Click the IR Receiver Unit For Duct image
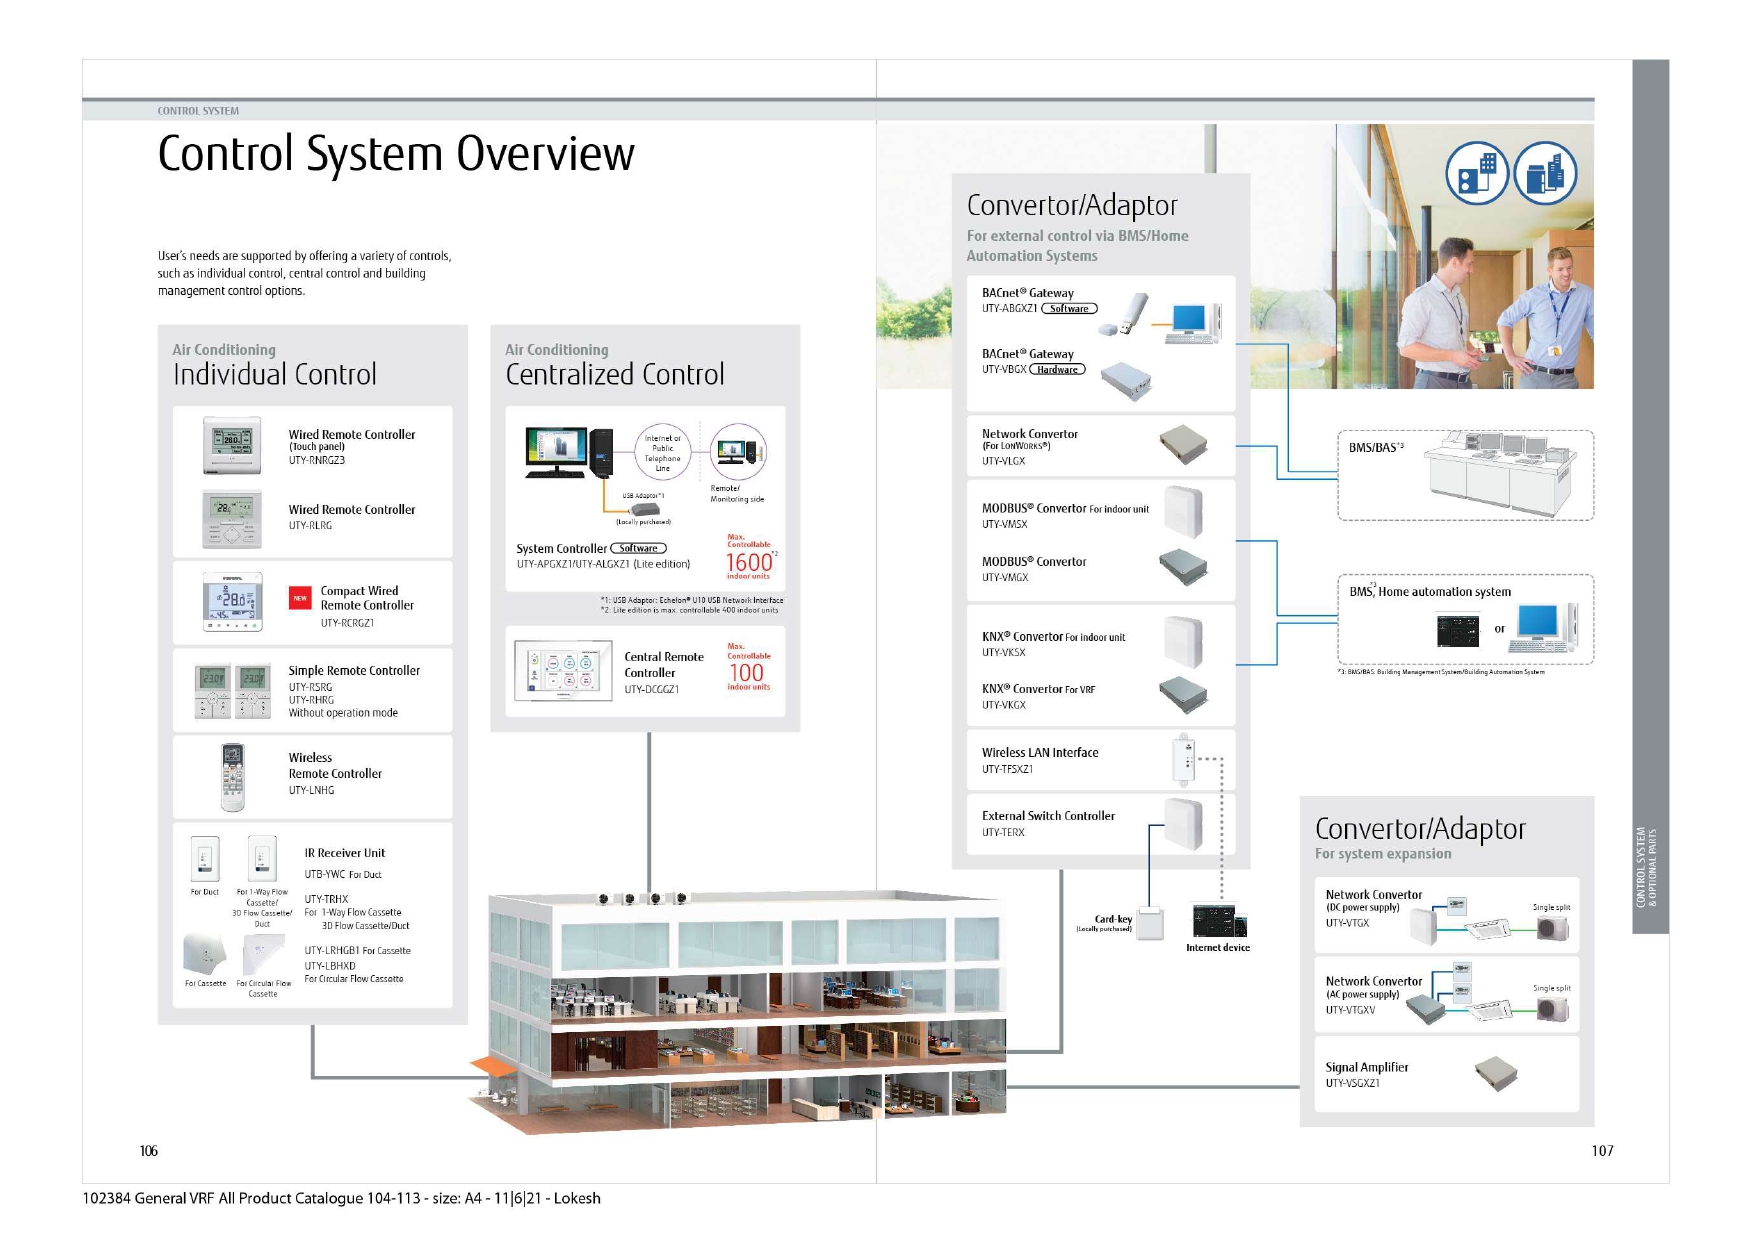The image size is (1755, 1241). [204, 858]
